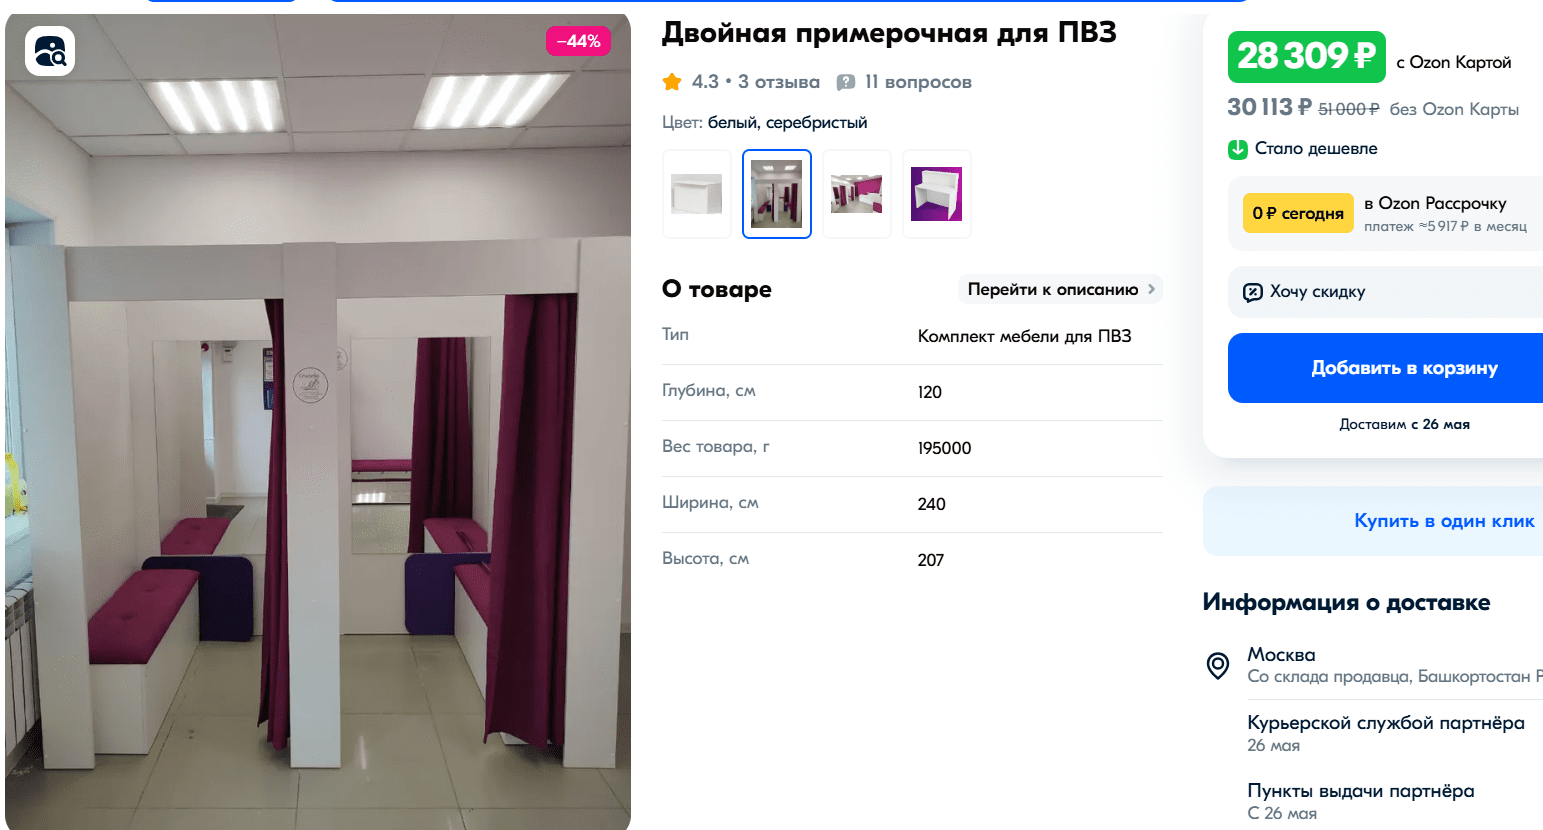Viewport: 1543px width, 830px height.
Task: Click the questions speech bubble icon
Action: click(x=846, y=82)
